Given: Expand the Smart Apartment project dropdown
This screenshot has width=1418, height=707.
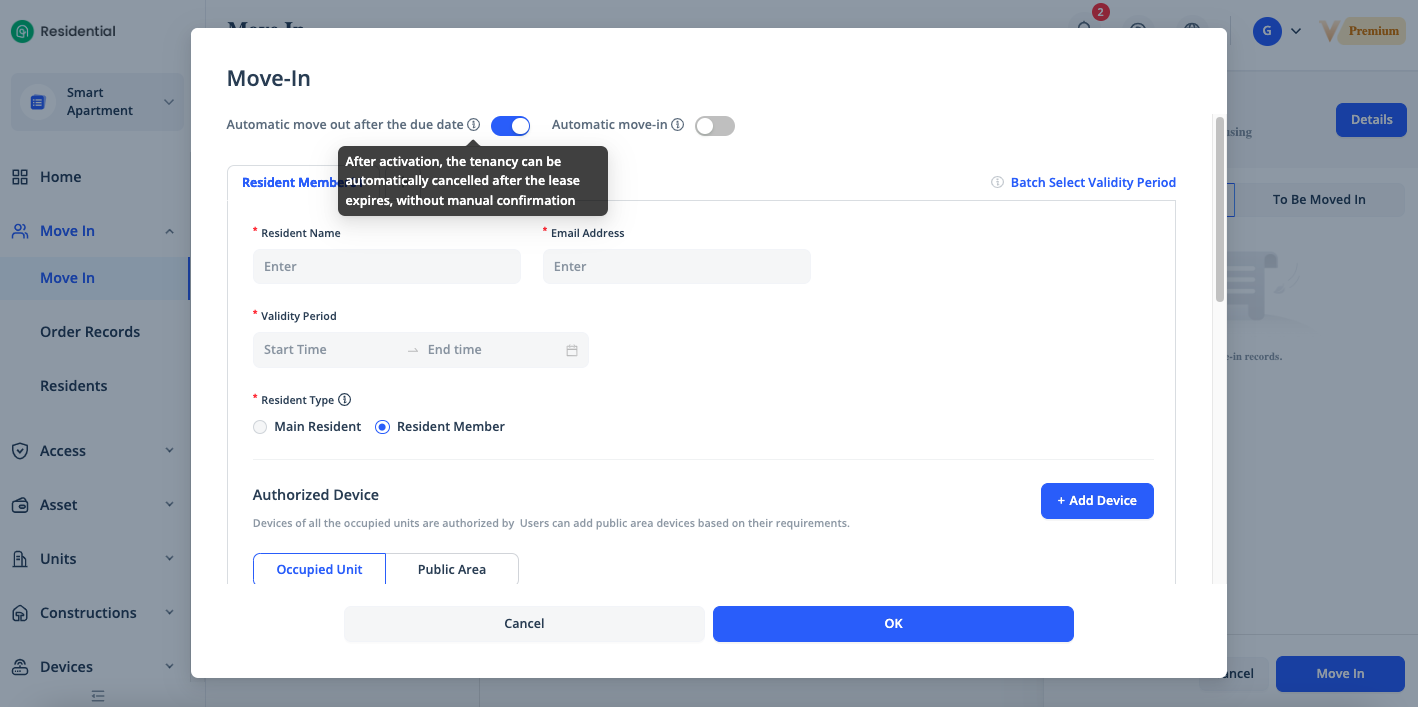Looking at the screenshot, I should pyautogui.click(x=168, y=102).
